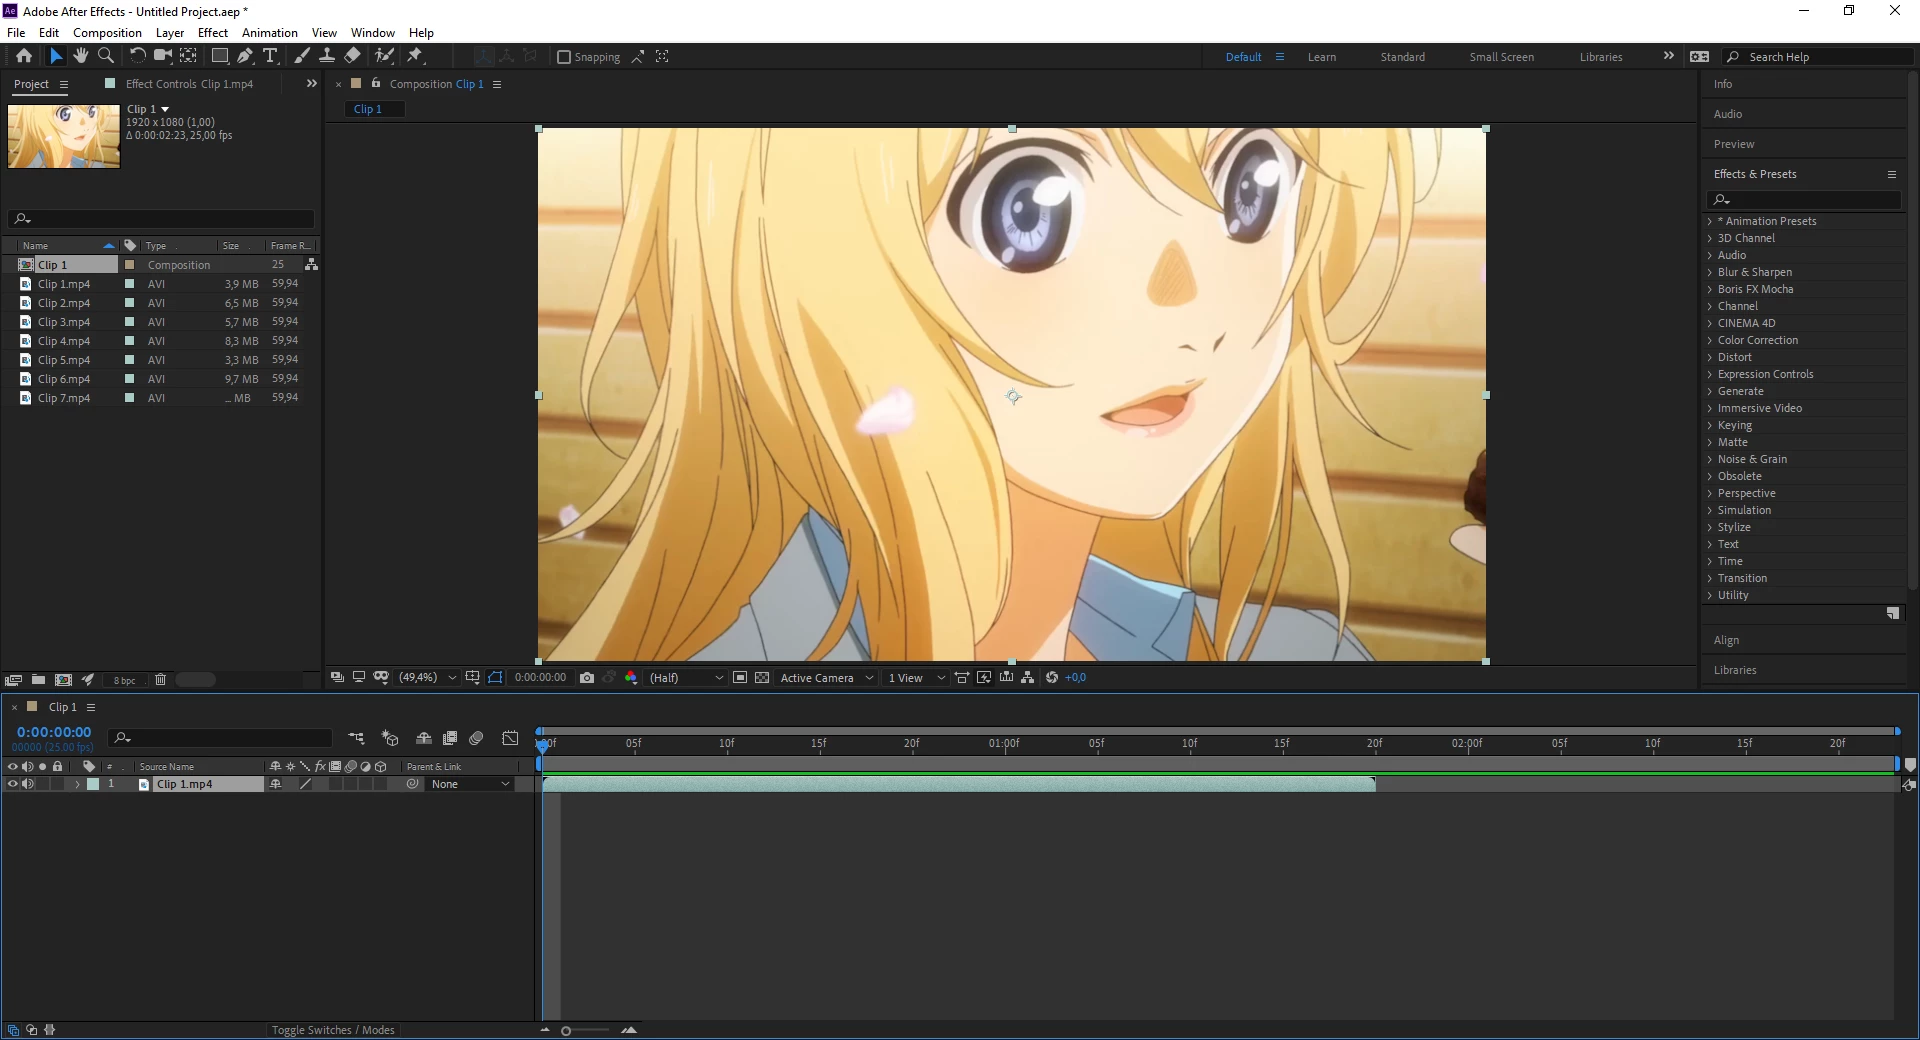The height and width of the screenshot is (1040, 1920).
Task: Select the Rectangle shape tool
Action: pyautogui.click(x=220, y=56)
